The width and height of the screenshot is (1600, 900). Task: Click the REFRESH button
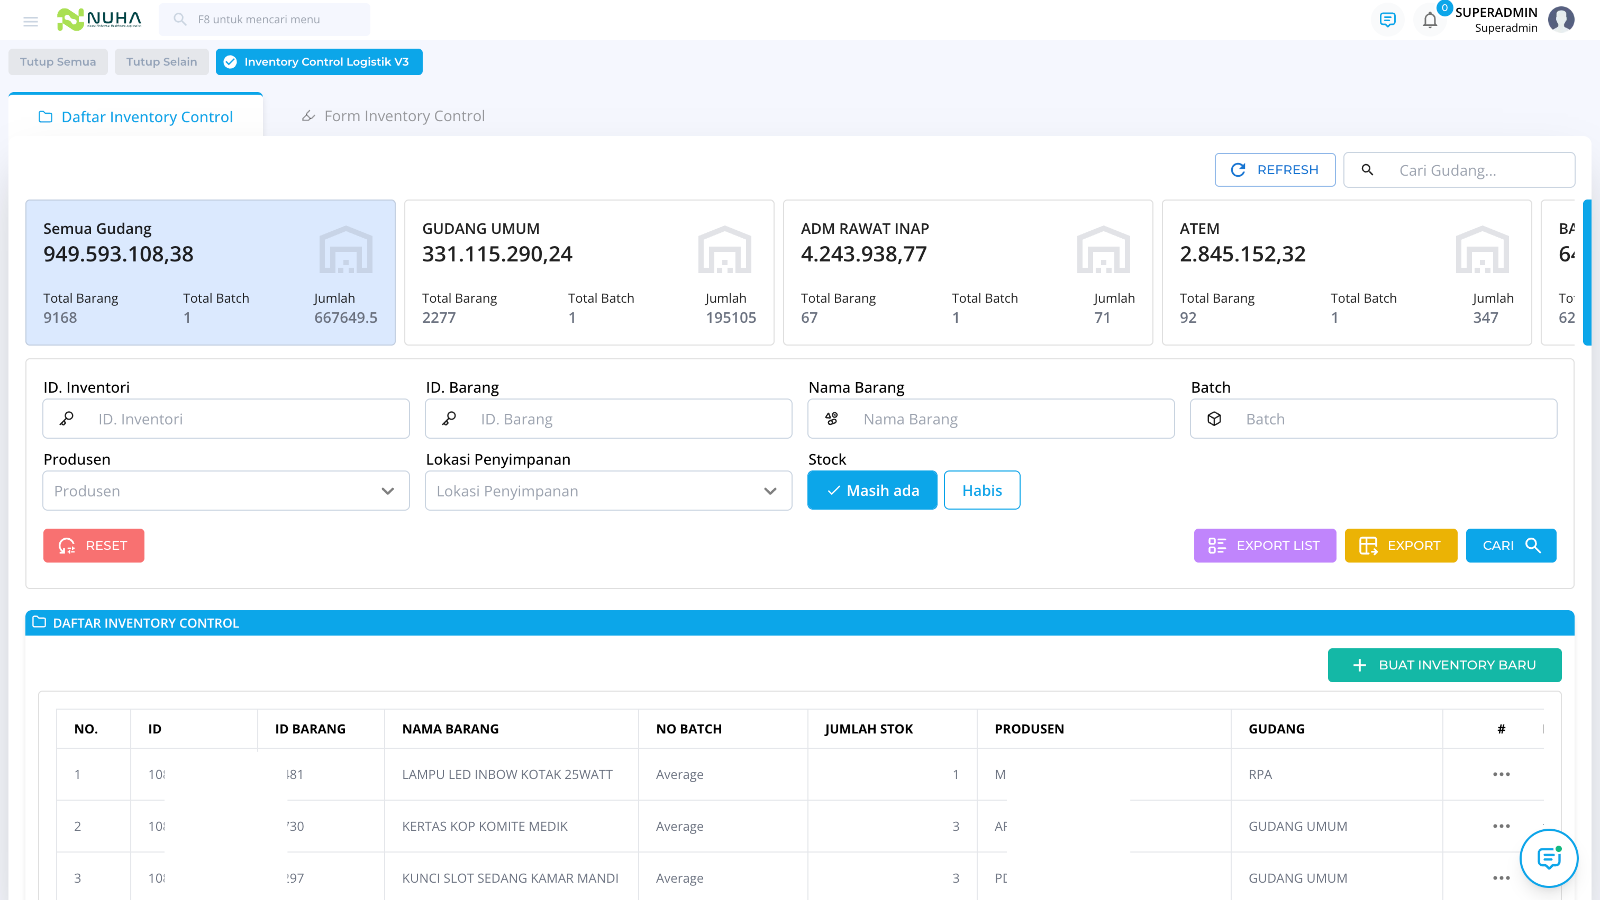pos(1275,170)
